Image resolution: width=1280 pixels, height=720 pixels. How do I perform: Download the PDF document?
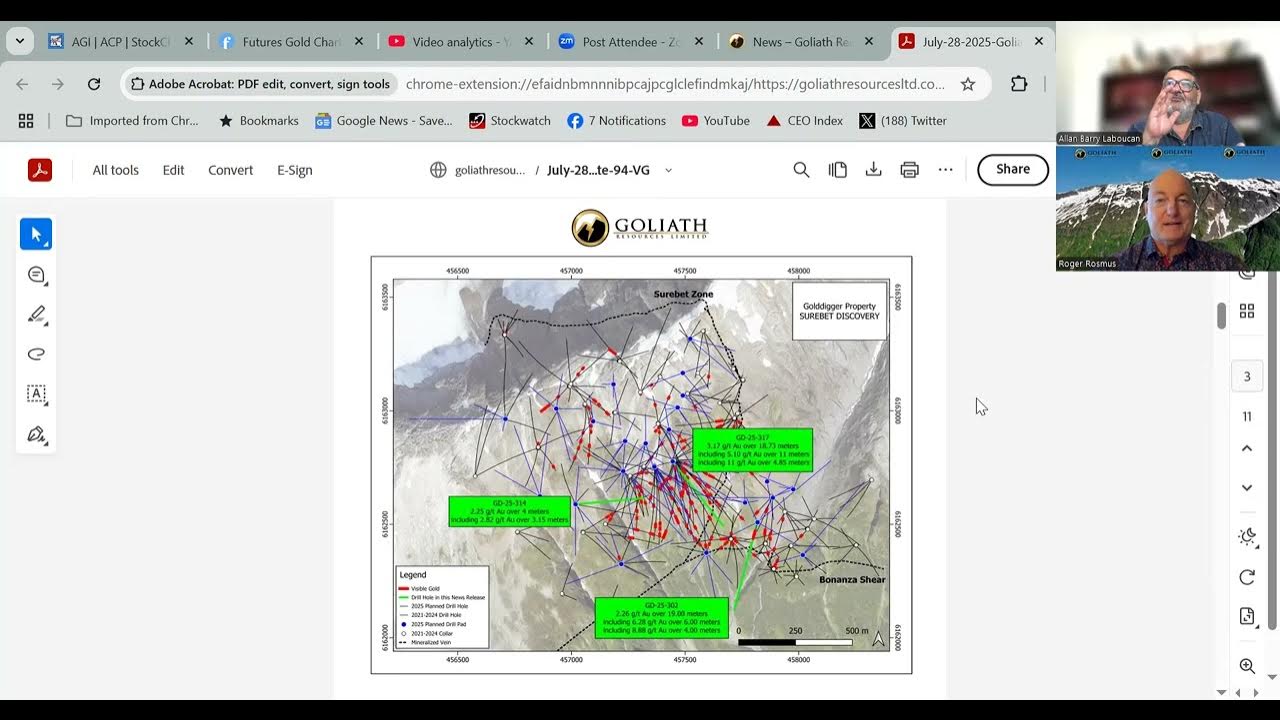tap(873, 169)
